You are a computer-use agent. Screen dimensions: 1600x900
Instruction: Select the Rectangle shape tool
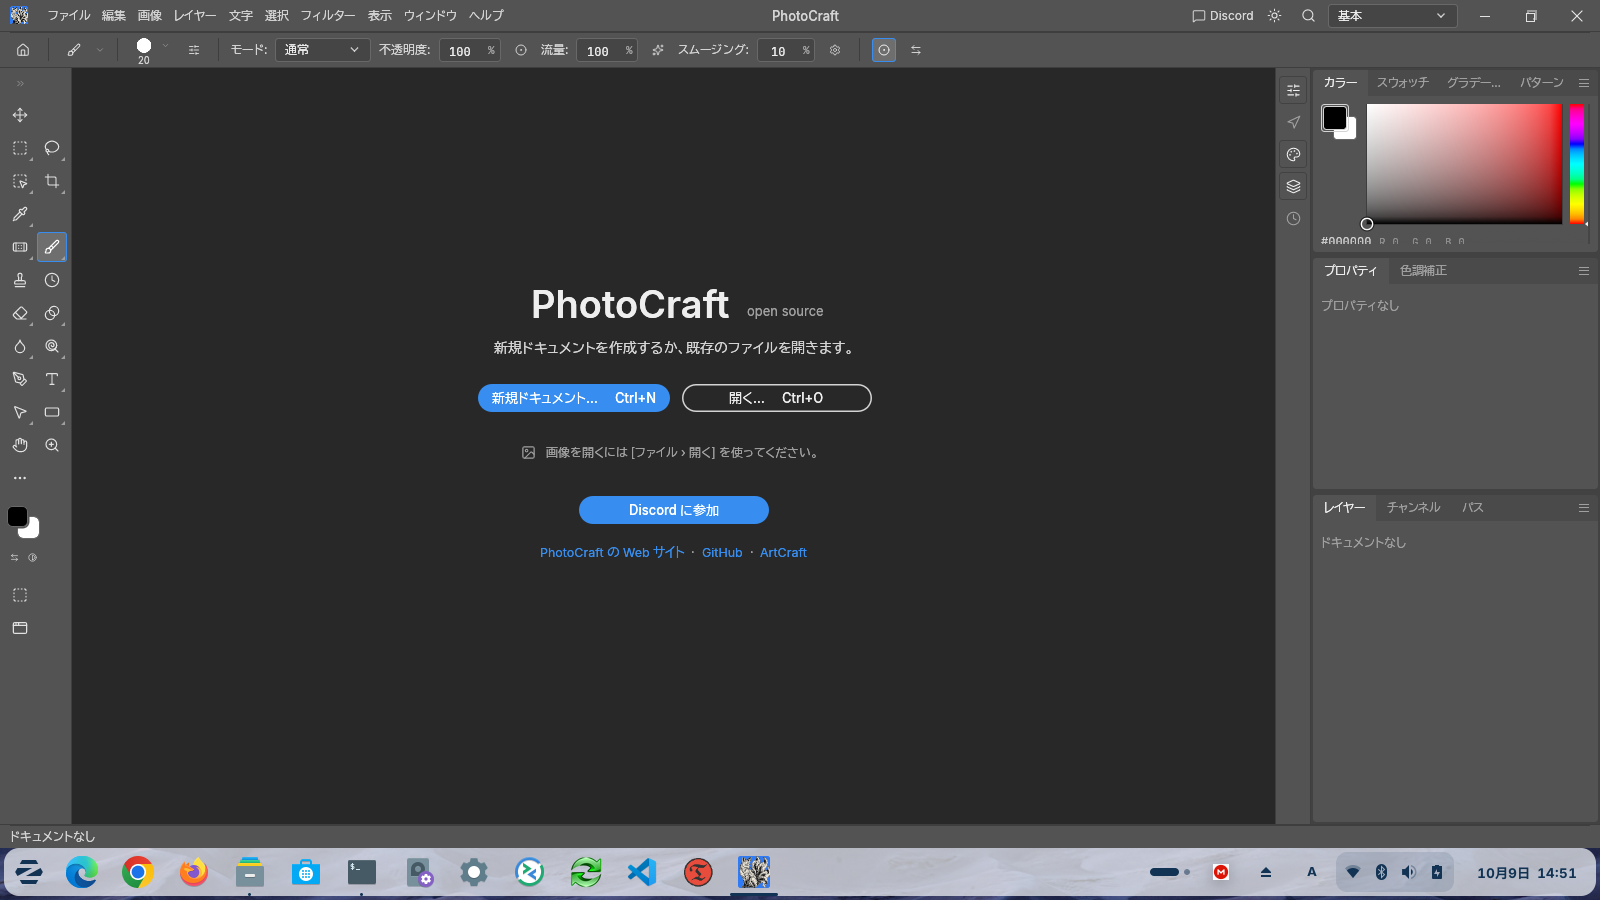tap(52, 412)
